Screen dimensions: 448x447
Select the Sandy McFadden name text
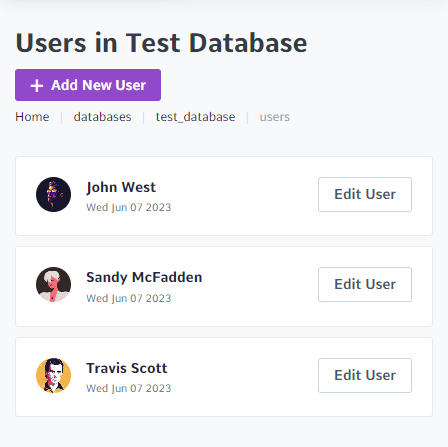coord(144,277)
